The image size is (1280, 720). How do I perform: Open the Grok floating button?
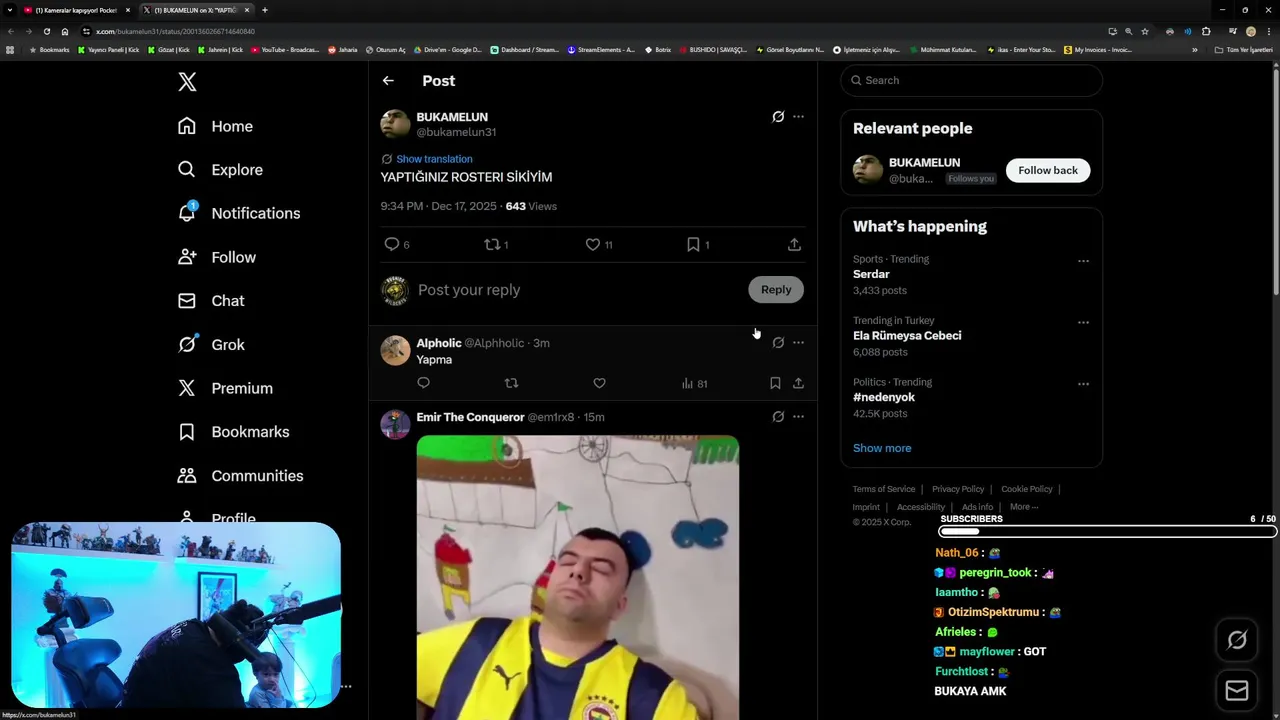1237,641
